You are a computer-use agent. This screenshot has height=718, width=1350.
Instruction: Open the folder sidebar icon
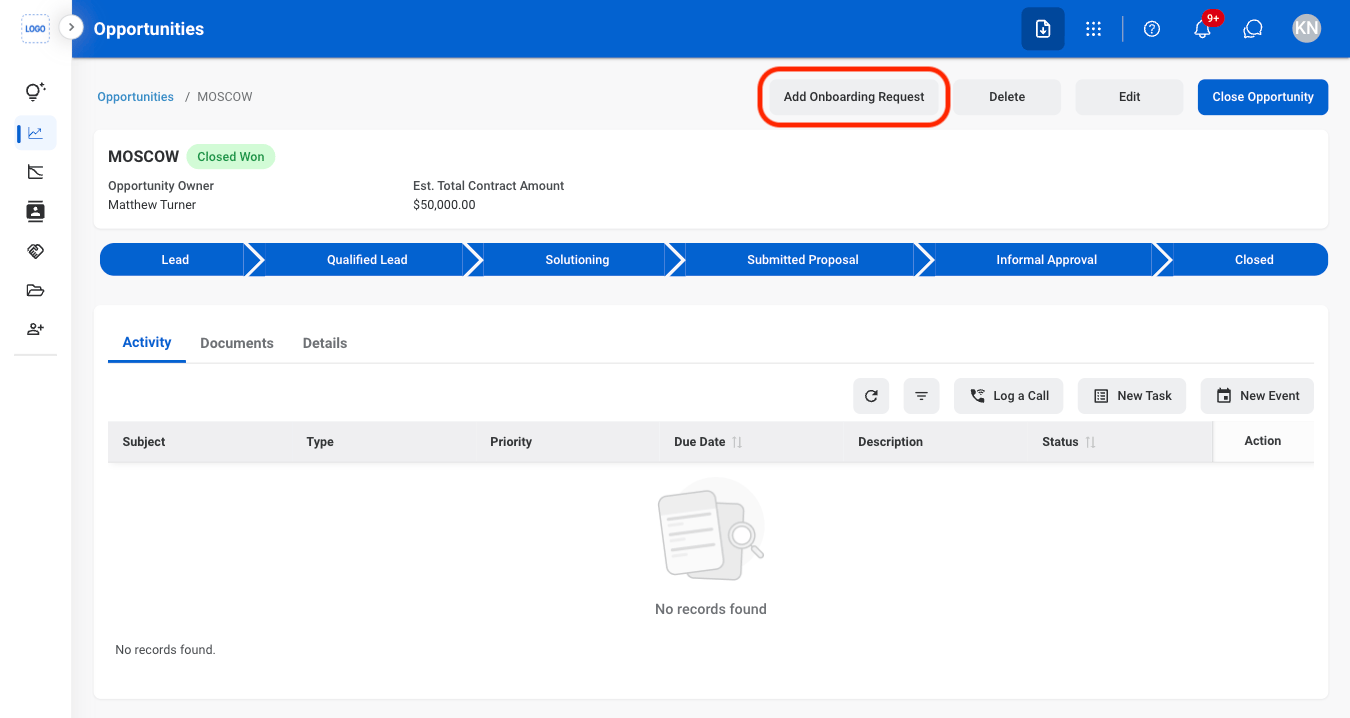coord(35,291)
